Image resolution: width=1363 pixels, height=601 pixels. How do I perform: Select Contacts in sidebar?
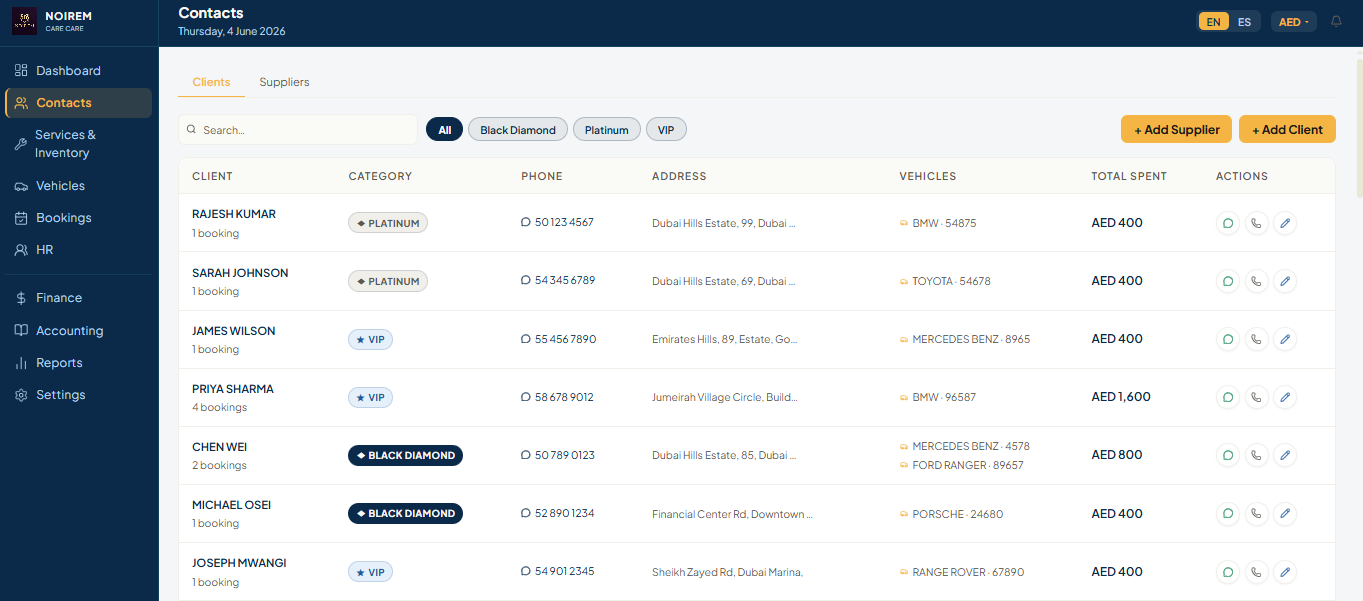click(78, 103)
